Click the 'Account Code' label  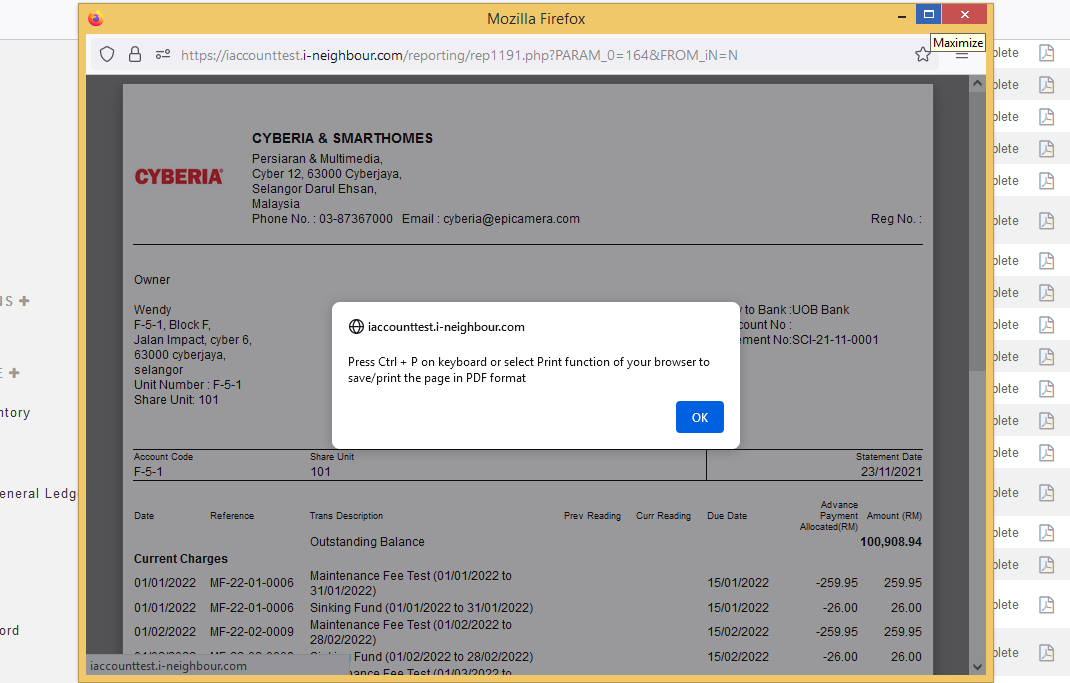(163, 457)
